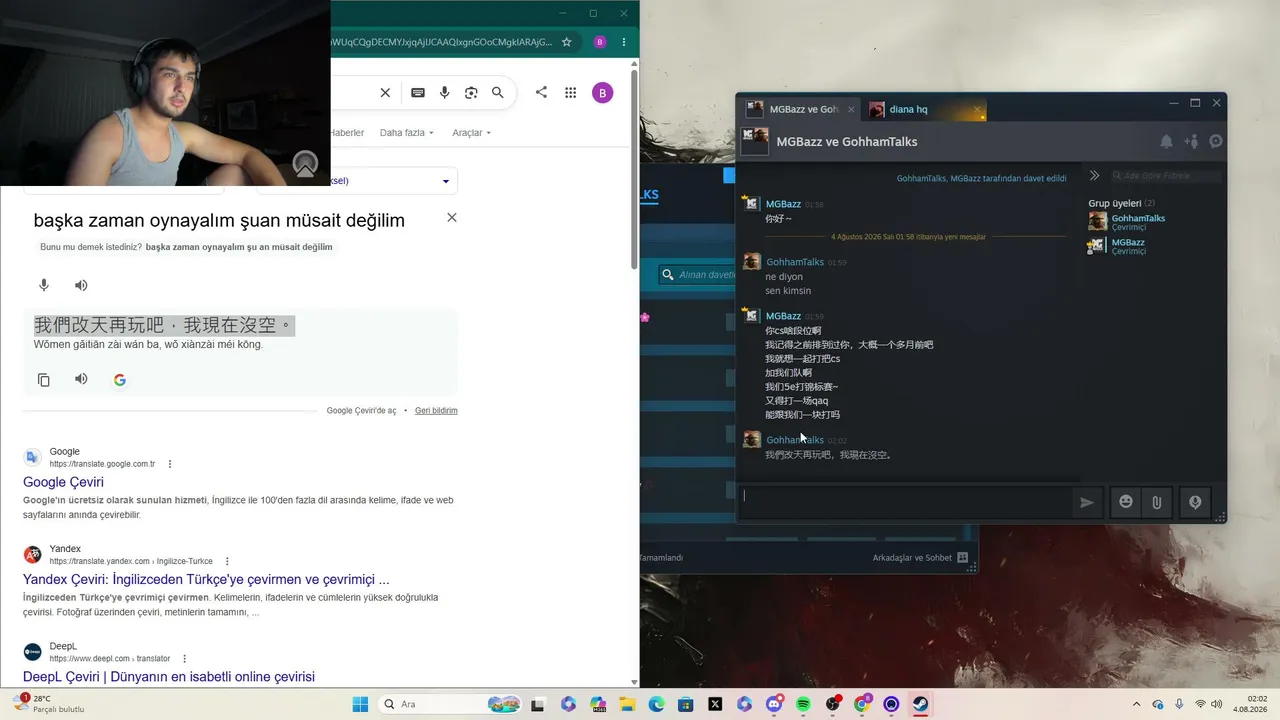Open the Chrome three-dot menu
Screen dimensions: 1280x720
624,42
